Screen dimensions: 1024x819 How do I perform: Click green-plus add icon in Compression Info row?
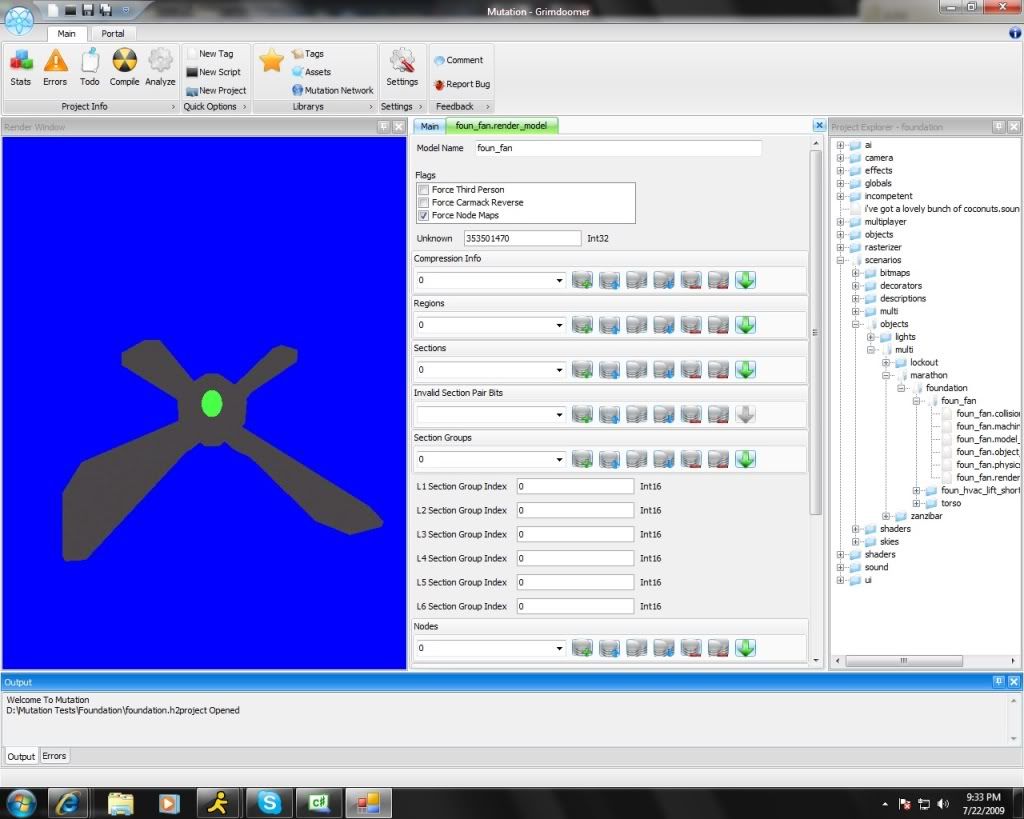[x=582, y=280]
